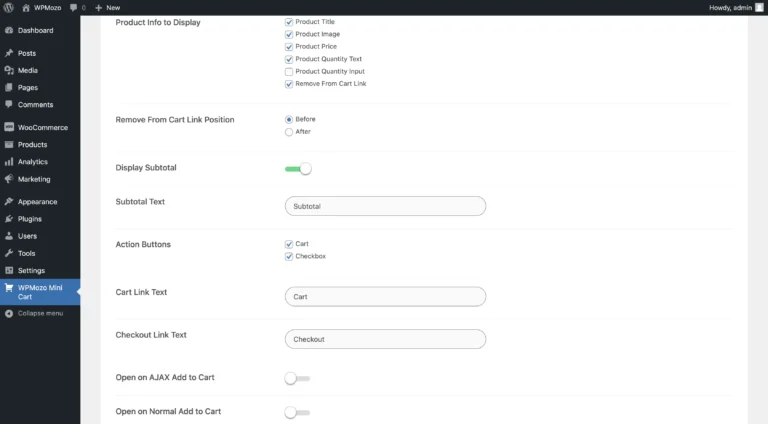Image resolution: width=768 pixels, height=424 pixels.
Task: Uncheck Remove From Cart Link checkbox
Action: point(289,84)
